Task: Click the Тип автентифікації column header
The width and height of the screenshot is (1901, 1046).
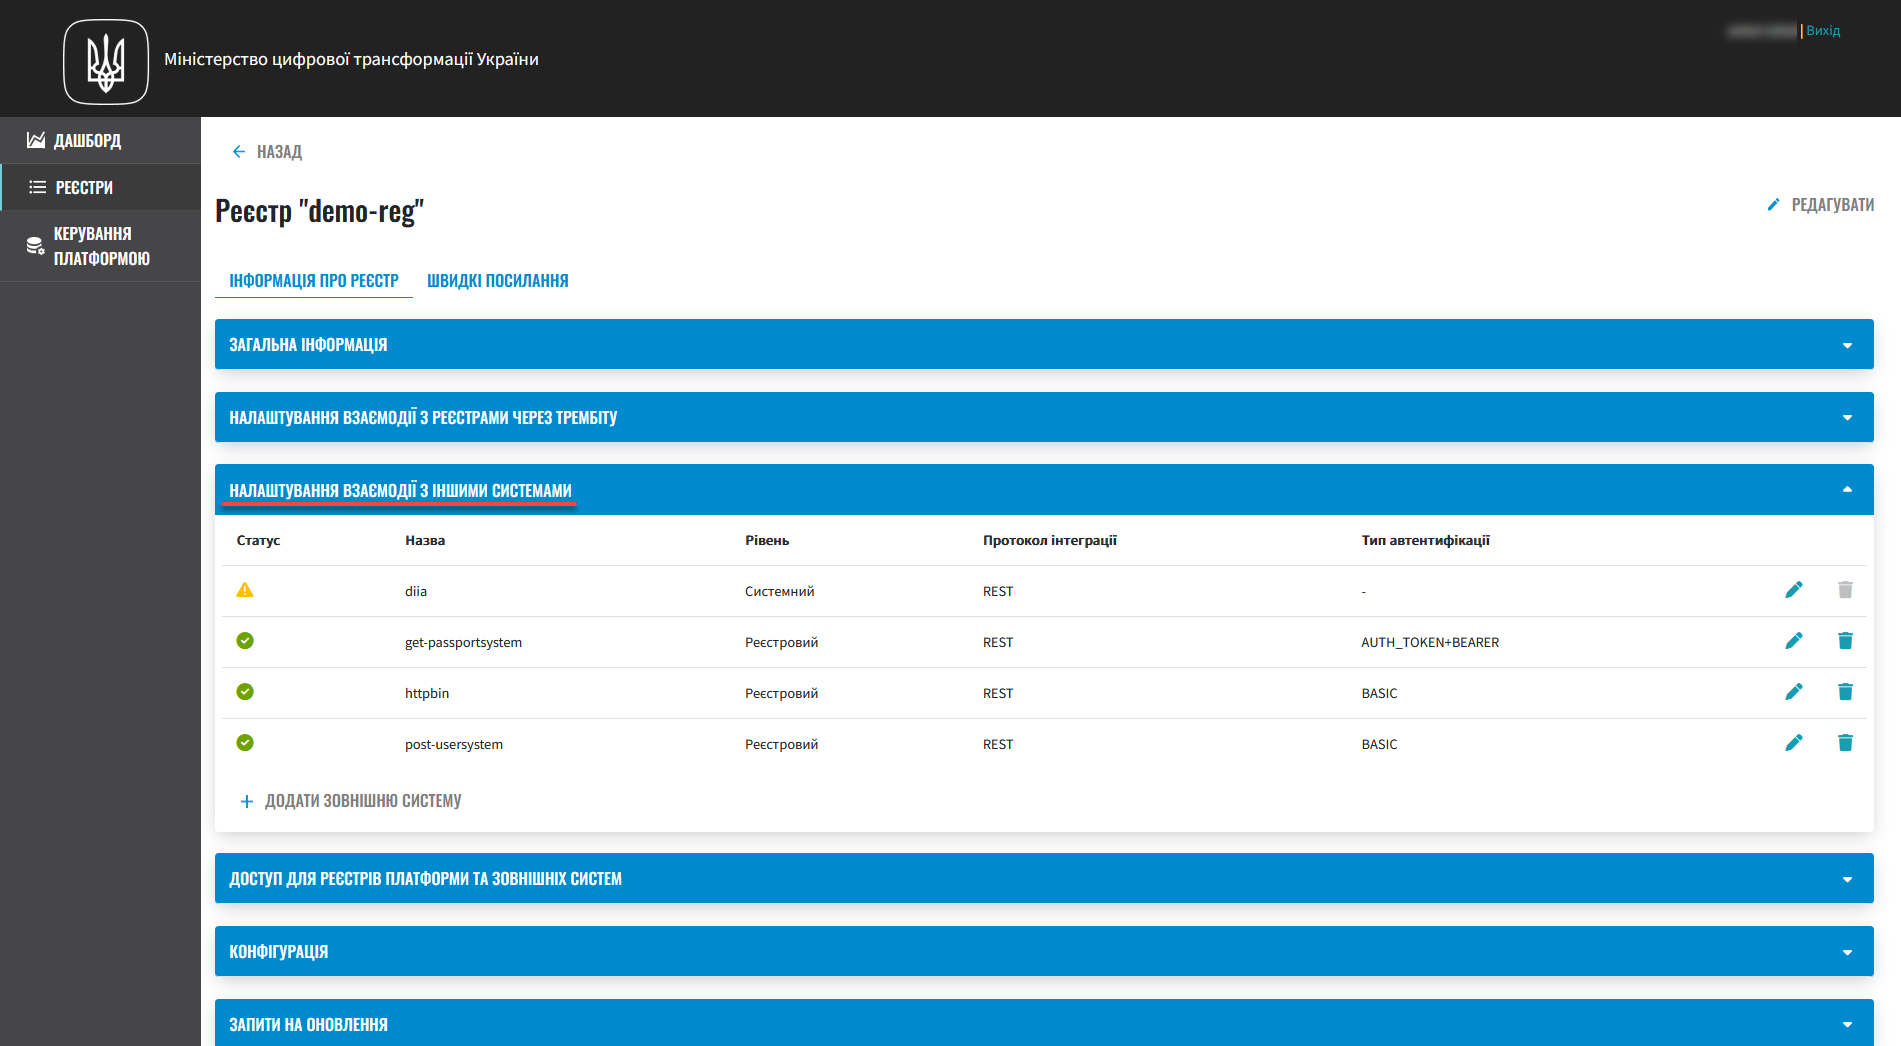Action: coord(1425,540)
